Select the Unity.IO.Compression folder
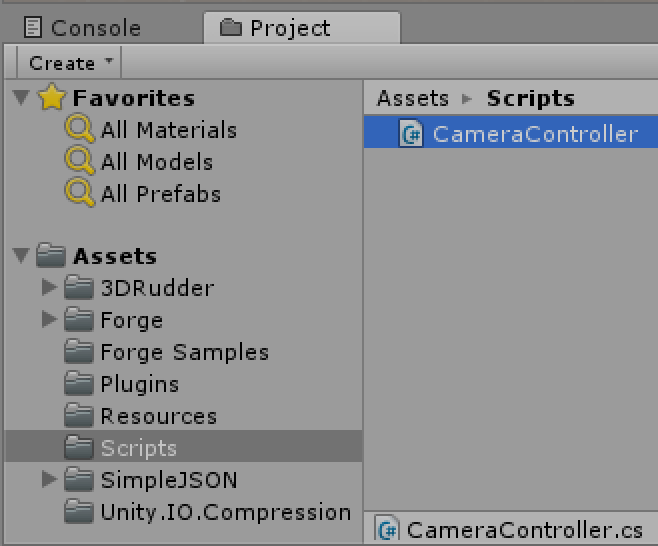The width and height of the screenshot is (658, 546). click(225, 512)
